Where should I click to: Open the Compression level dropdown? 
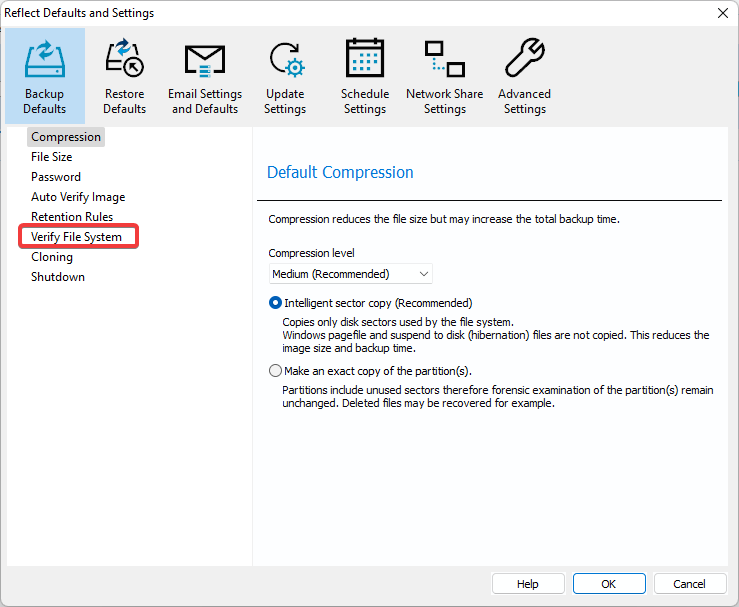pyautogui.click(x=351, y=274)
